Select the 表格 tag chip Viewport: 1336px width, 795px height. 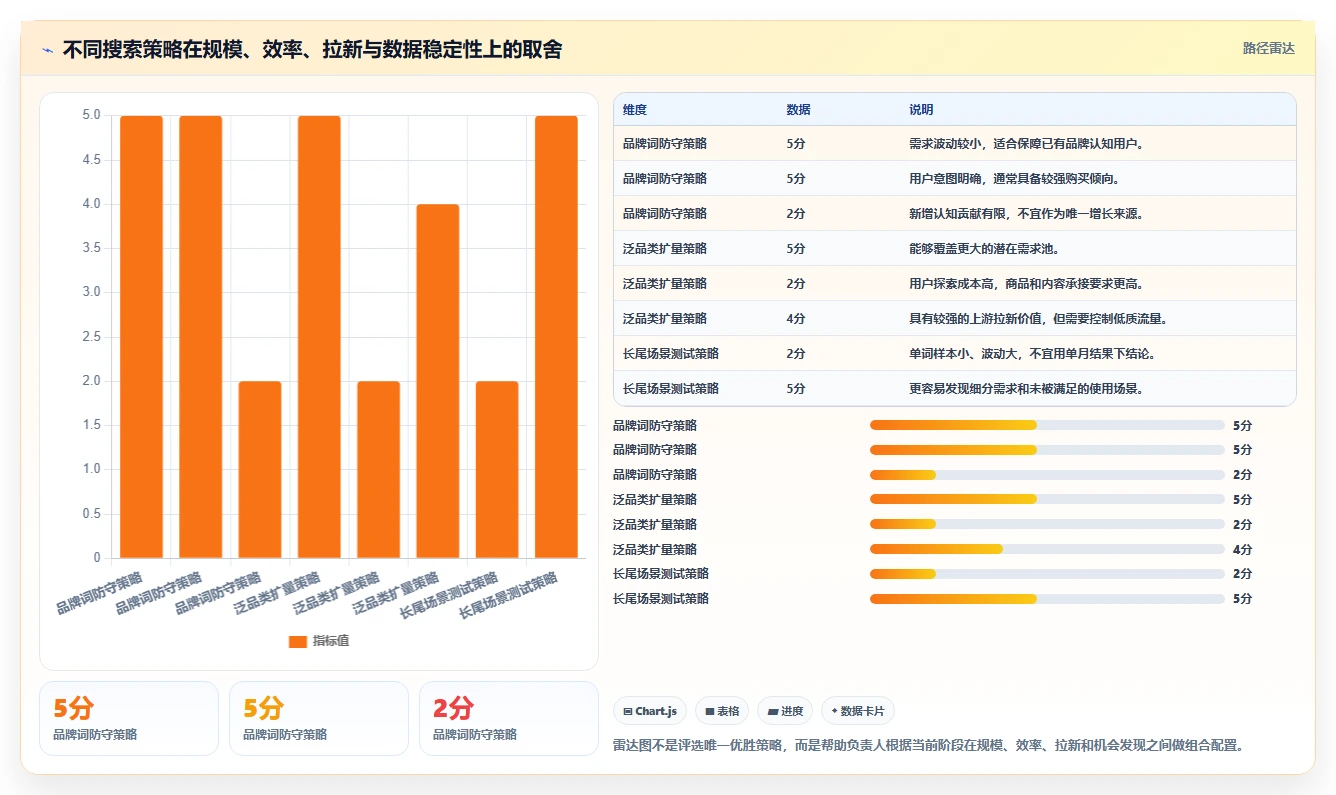click(722, 711)
